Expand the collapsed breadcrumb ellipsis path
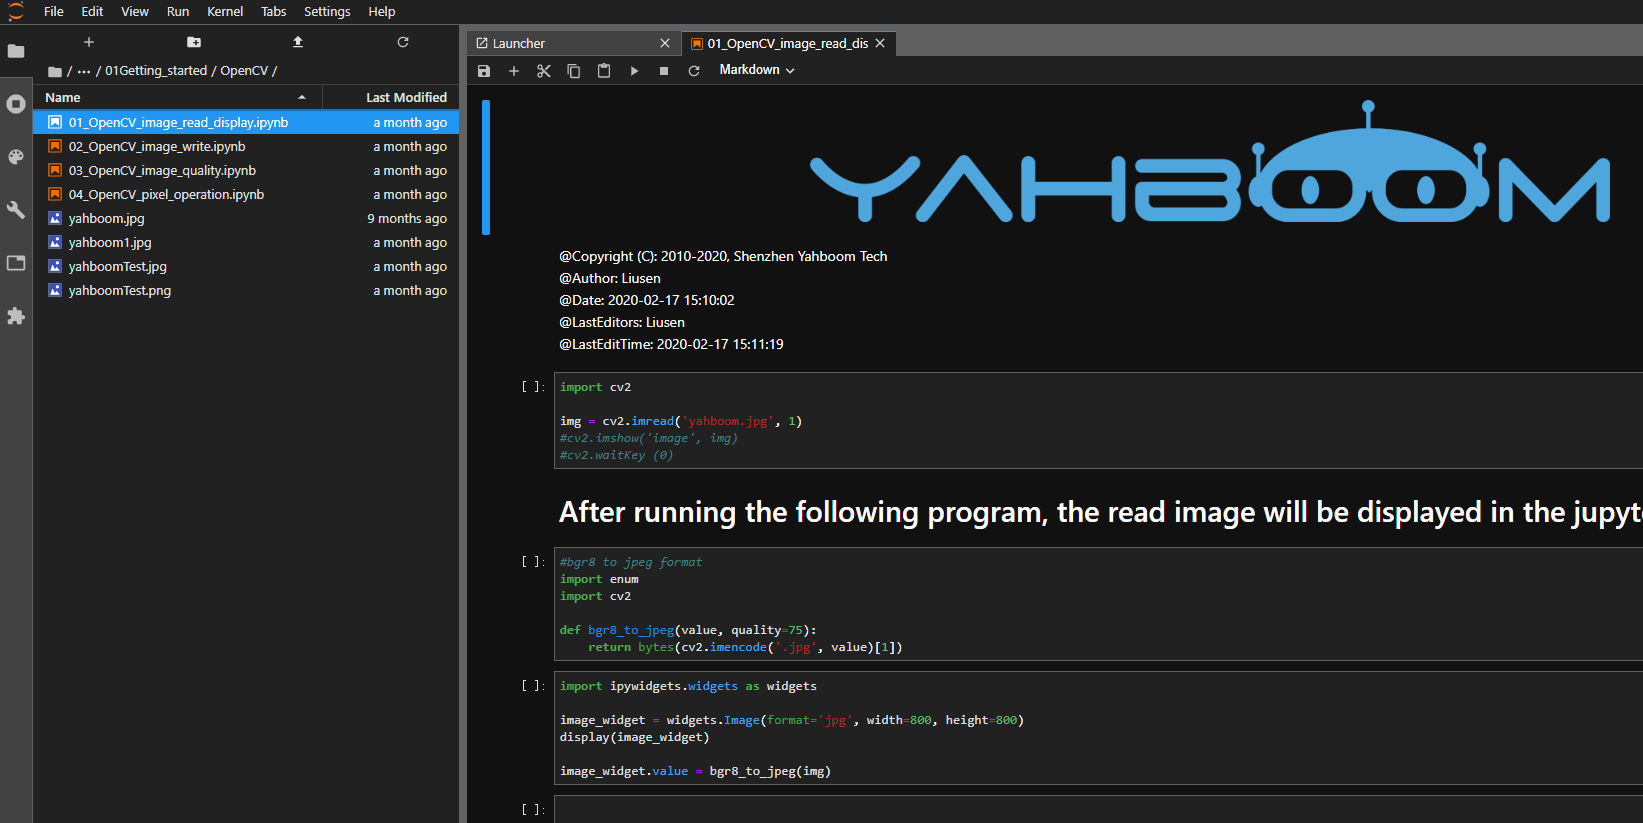The image size is (1643, 823). pos(84,71)
